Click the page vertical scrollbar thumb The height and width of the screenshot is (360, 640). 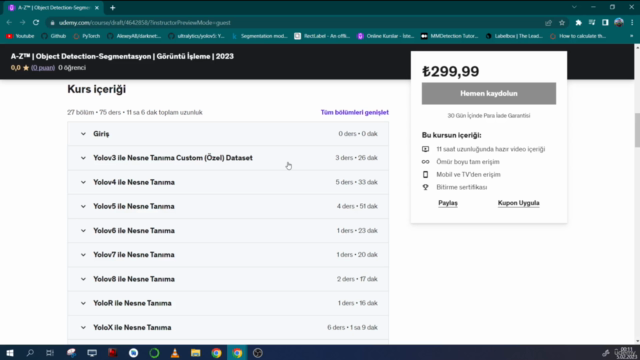637,130
